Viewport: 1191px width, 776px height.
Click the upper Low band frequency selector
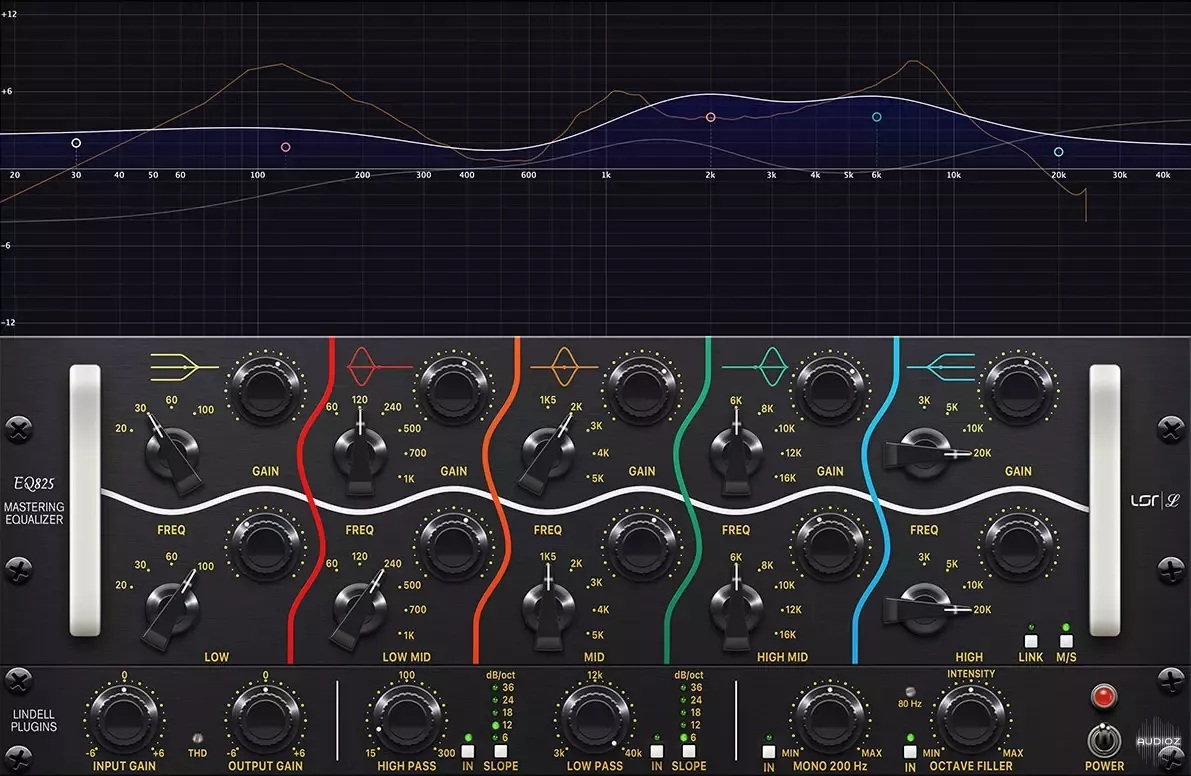point(172,453)
